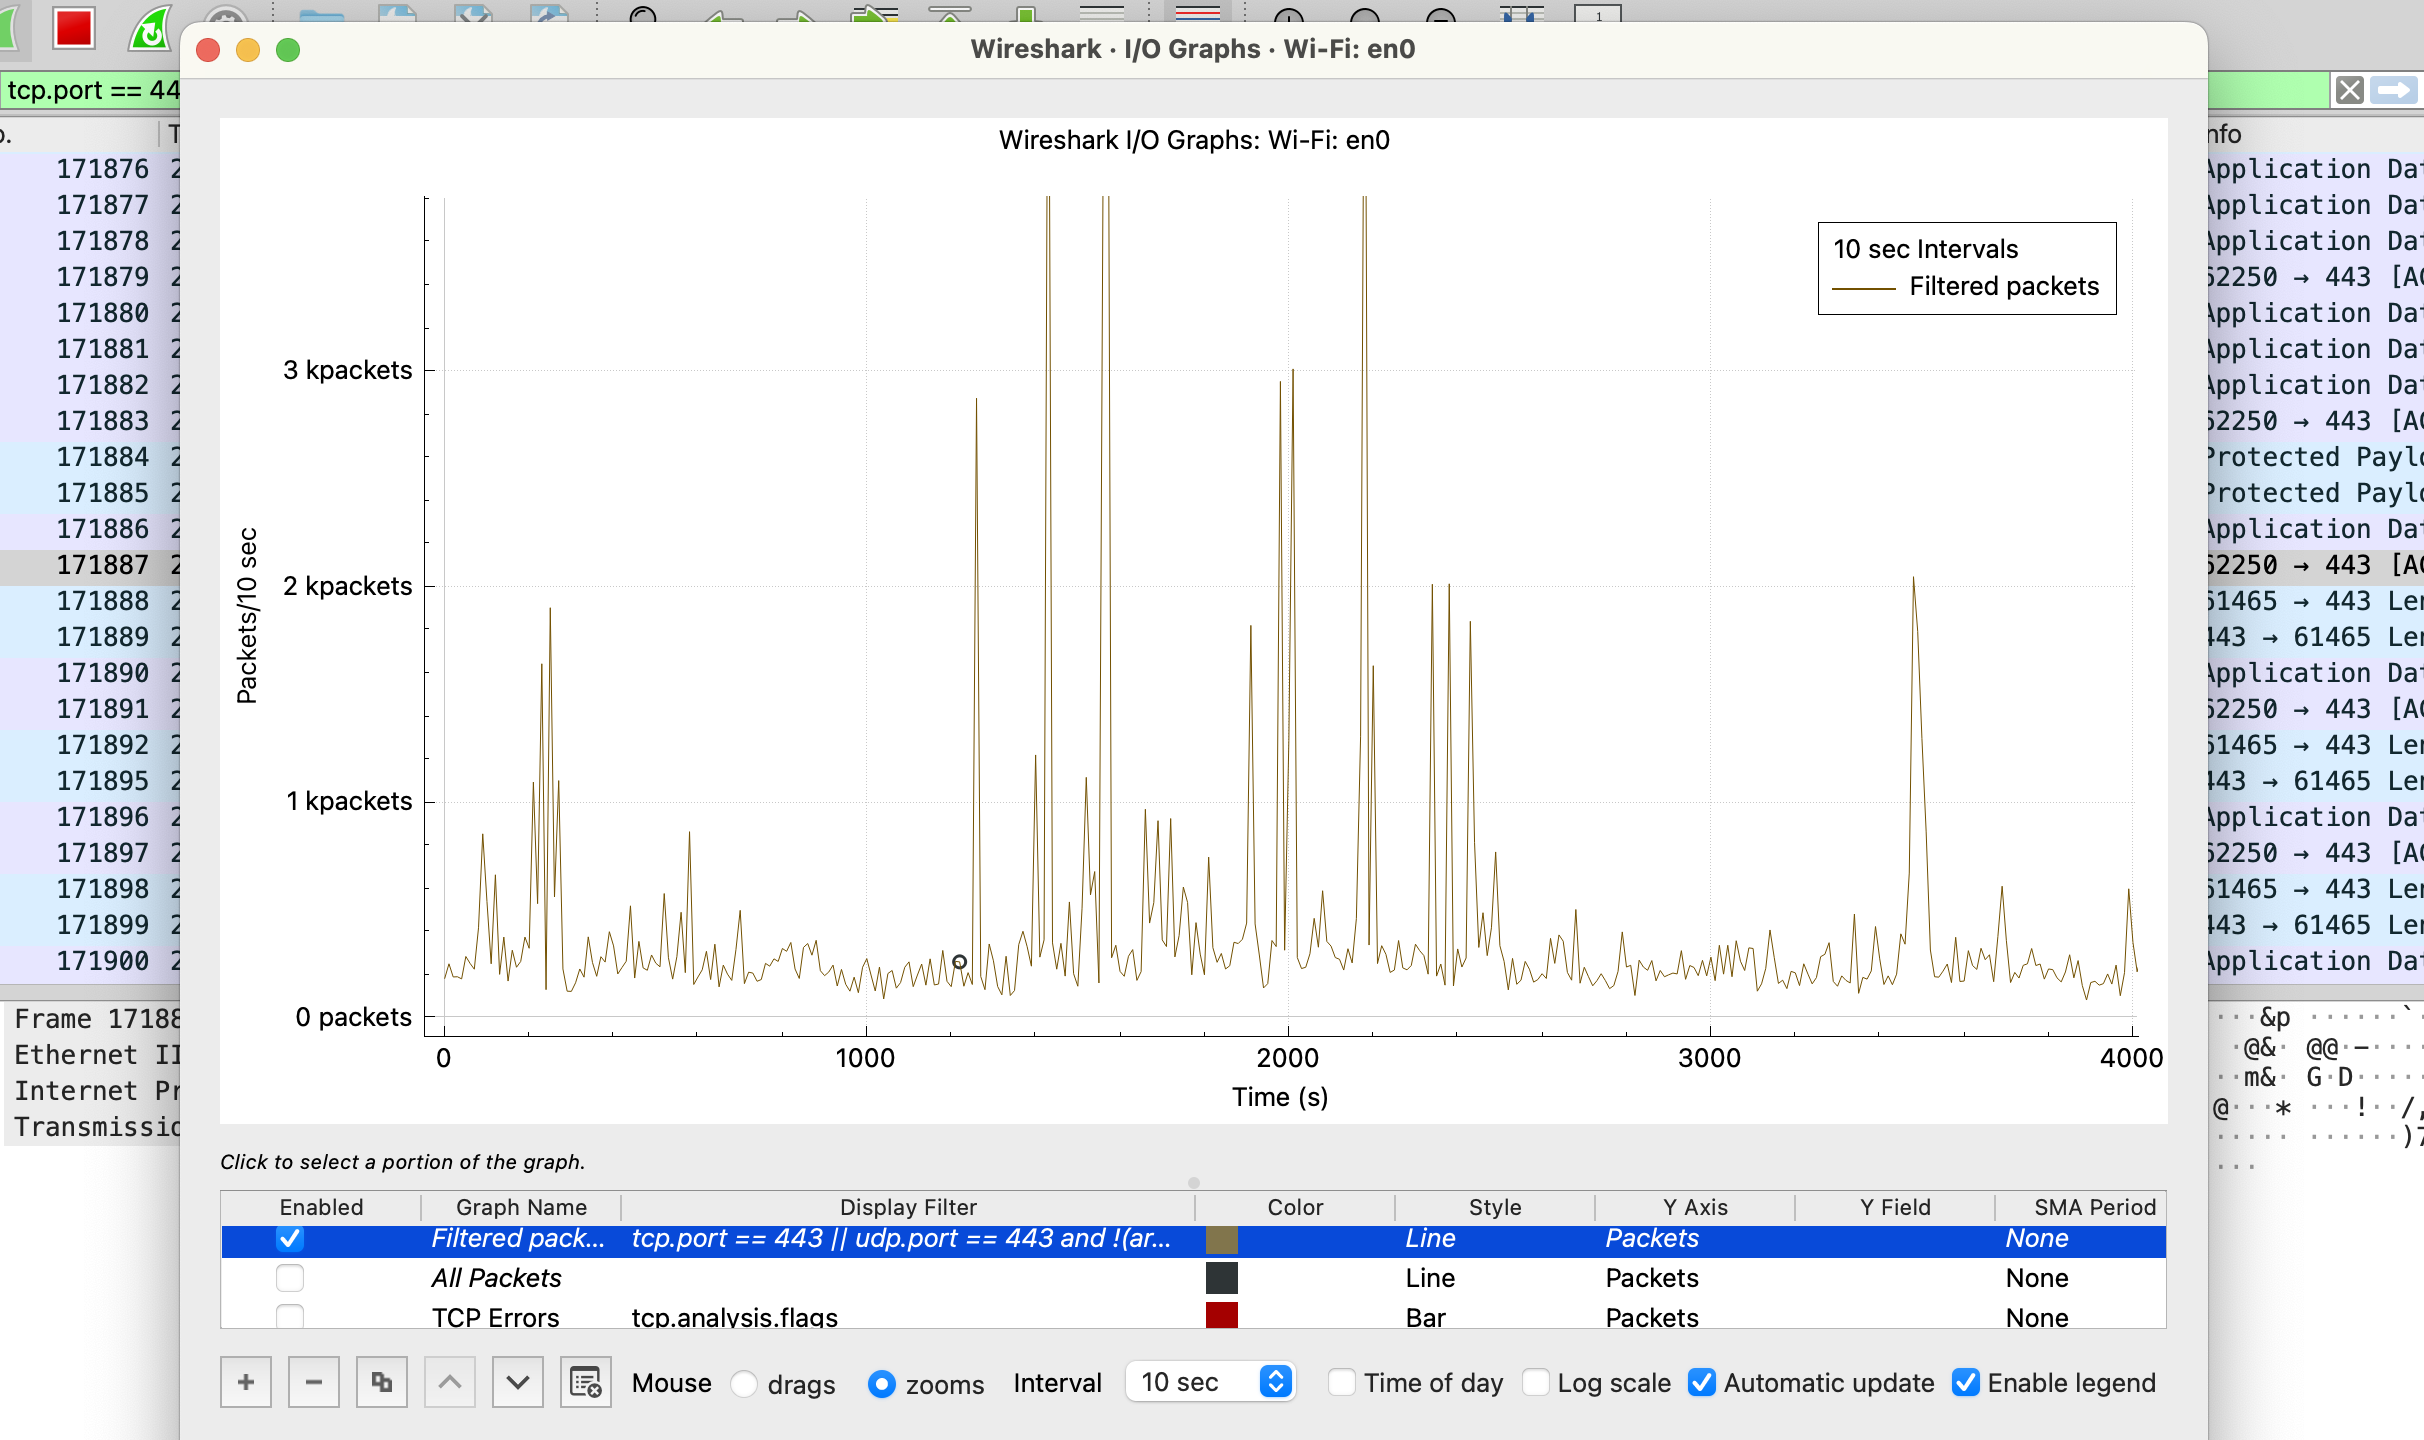
Task: Select packet 171887 in the packet list
Action: [90, 565]
